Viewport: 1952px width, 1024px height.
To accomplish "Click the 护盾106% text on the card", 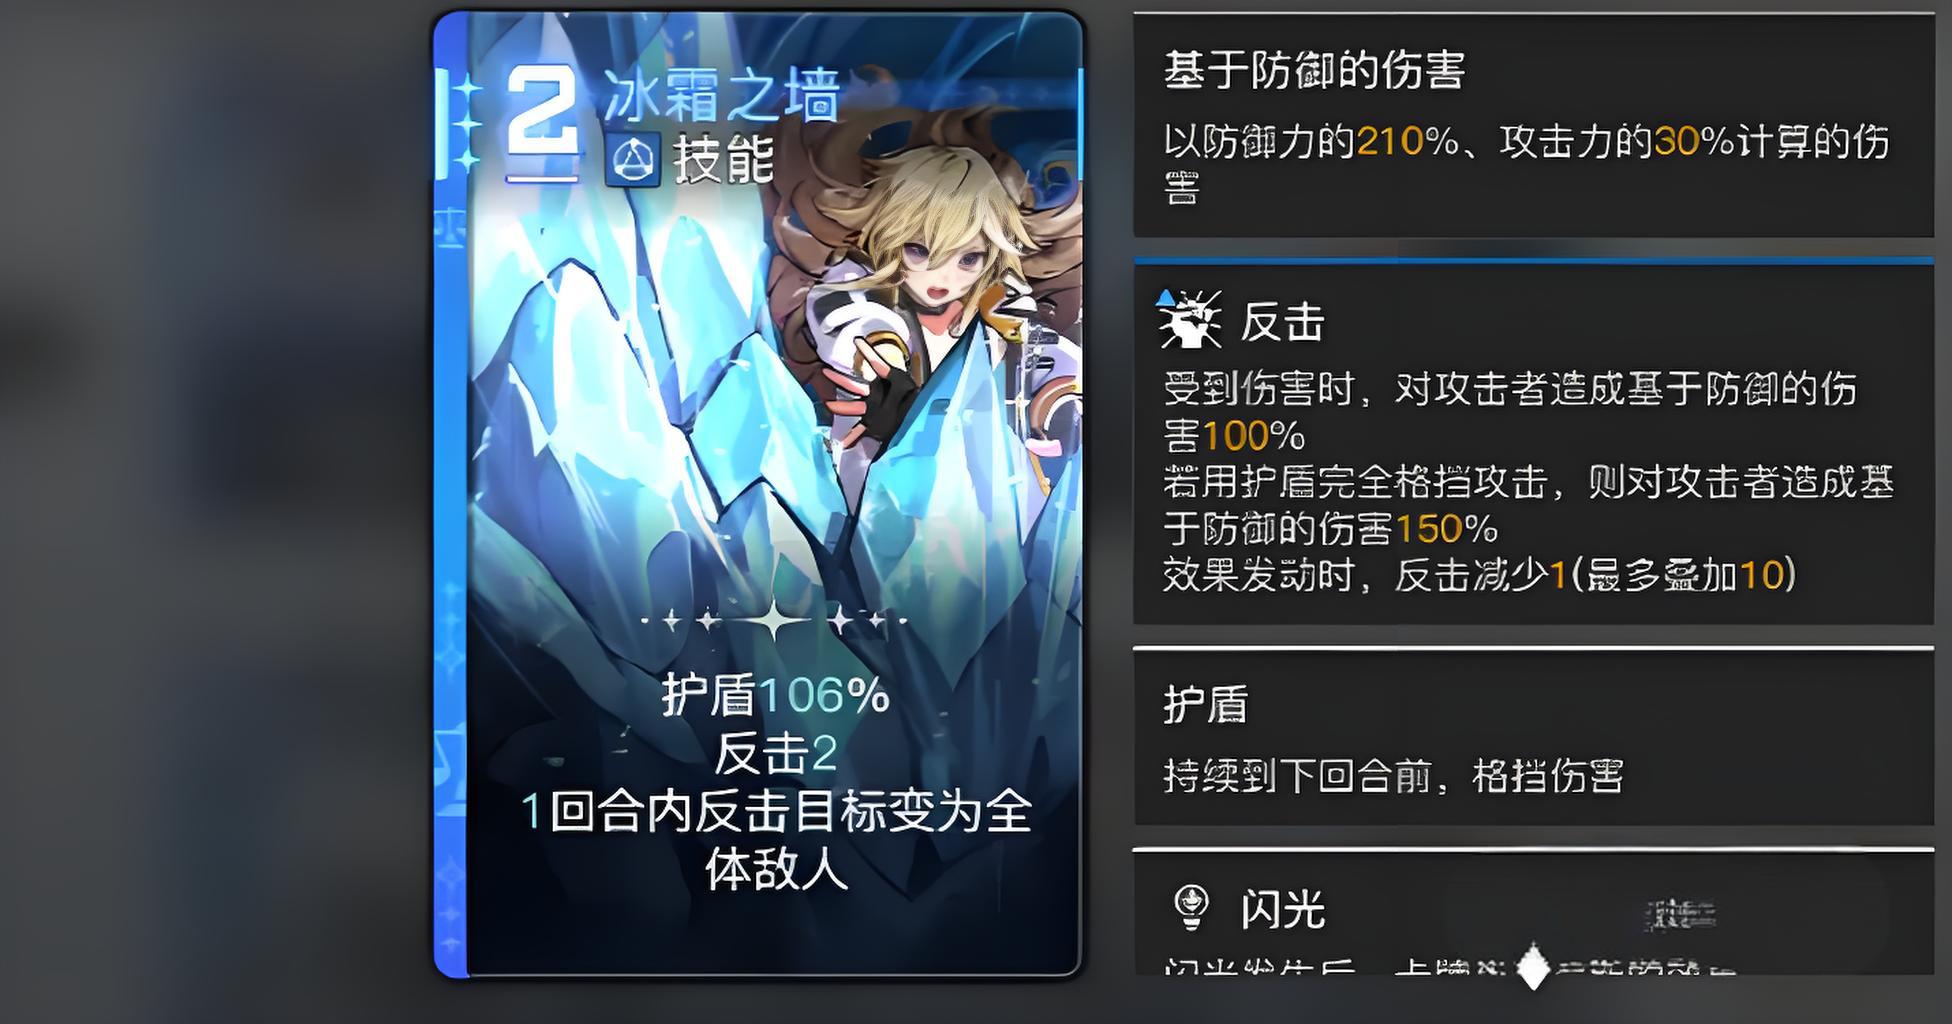I will click(x=775, y=694).
